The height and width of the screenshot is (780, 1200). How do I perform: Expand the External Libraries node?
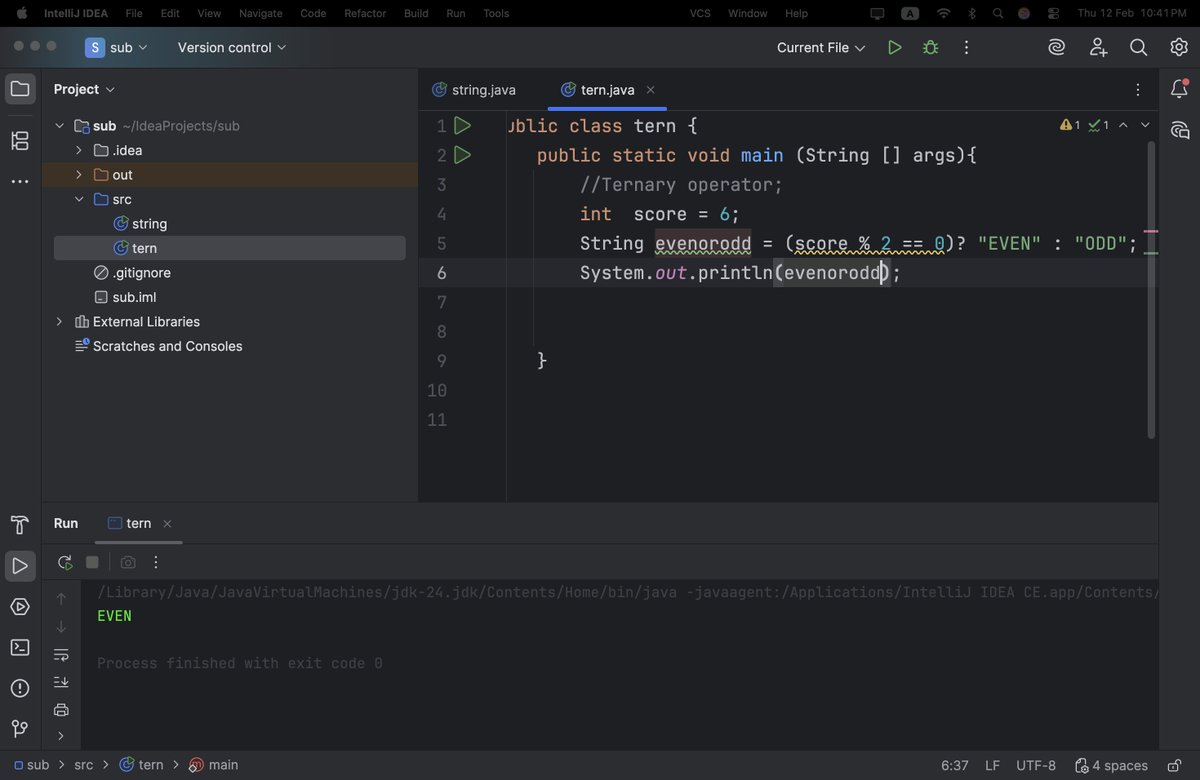click(x=59, y=321)
